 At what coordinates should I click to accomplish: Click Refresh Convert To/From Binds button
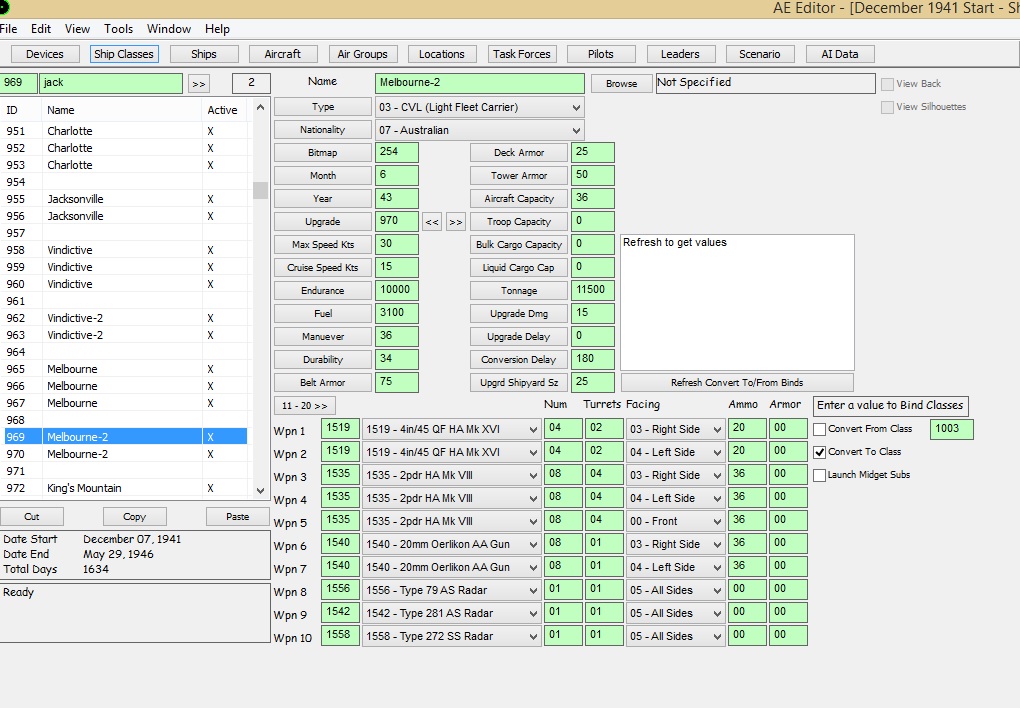coord(737,383)
